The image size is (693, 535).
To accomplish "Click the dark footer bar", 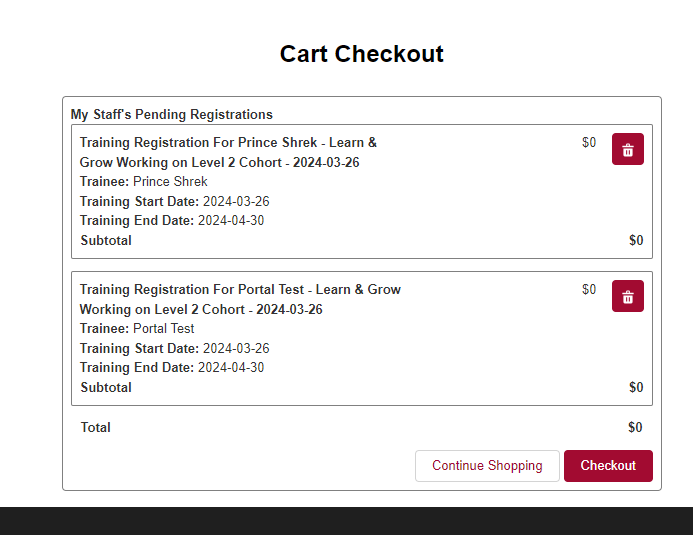I will tap(346, 521).
